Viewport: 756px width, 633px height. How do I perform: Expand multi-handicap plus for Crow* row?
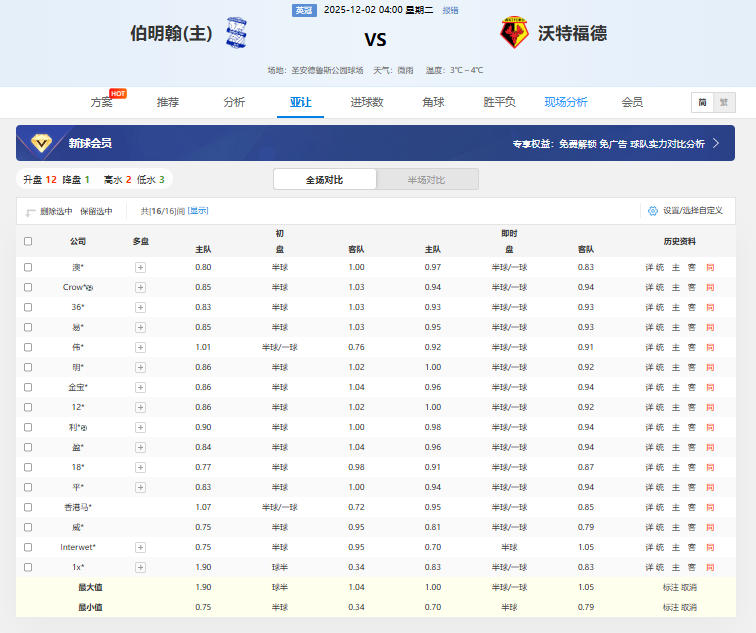[x=140, y=287]
